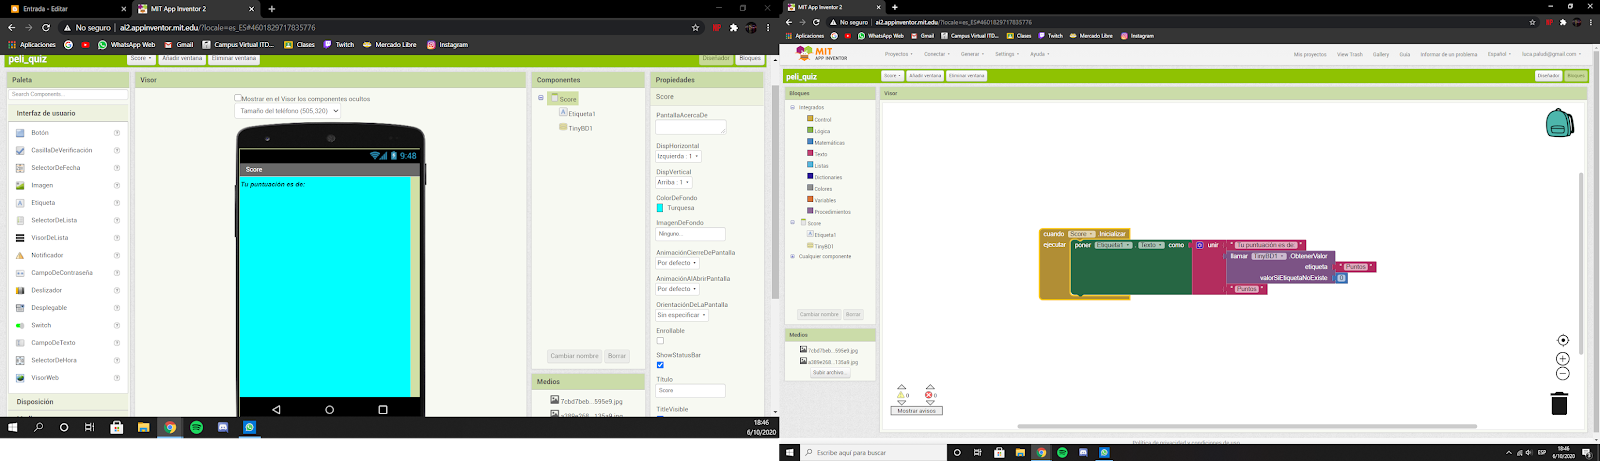The width and height of the screenshot is (1600, 461).
Task: Select CampoDeContraseña in the palette
Action: click(61, 273)
